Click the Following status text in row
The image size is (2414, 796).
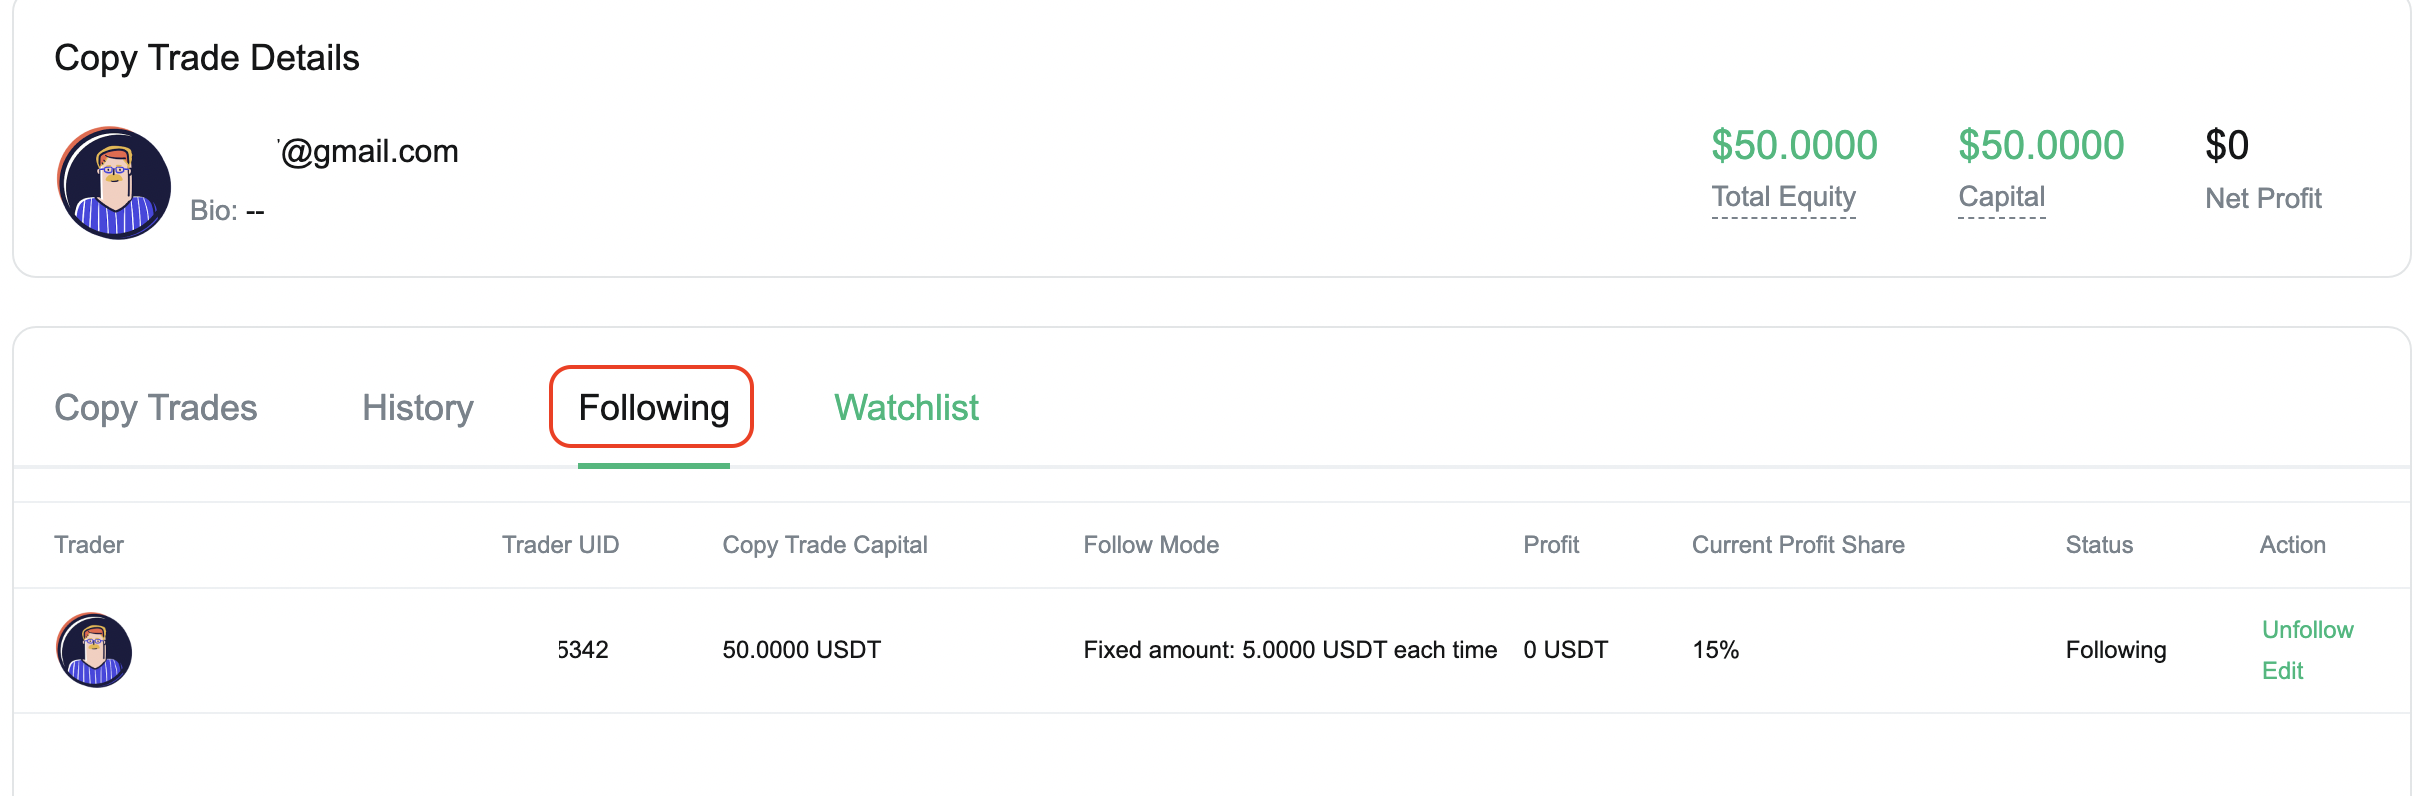(2116, 650)
